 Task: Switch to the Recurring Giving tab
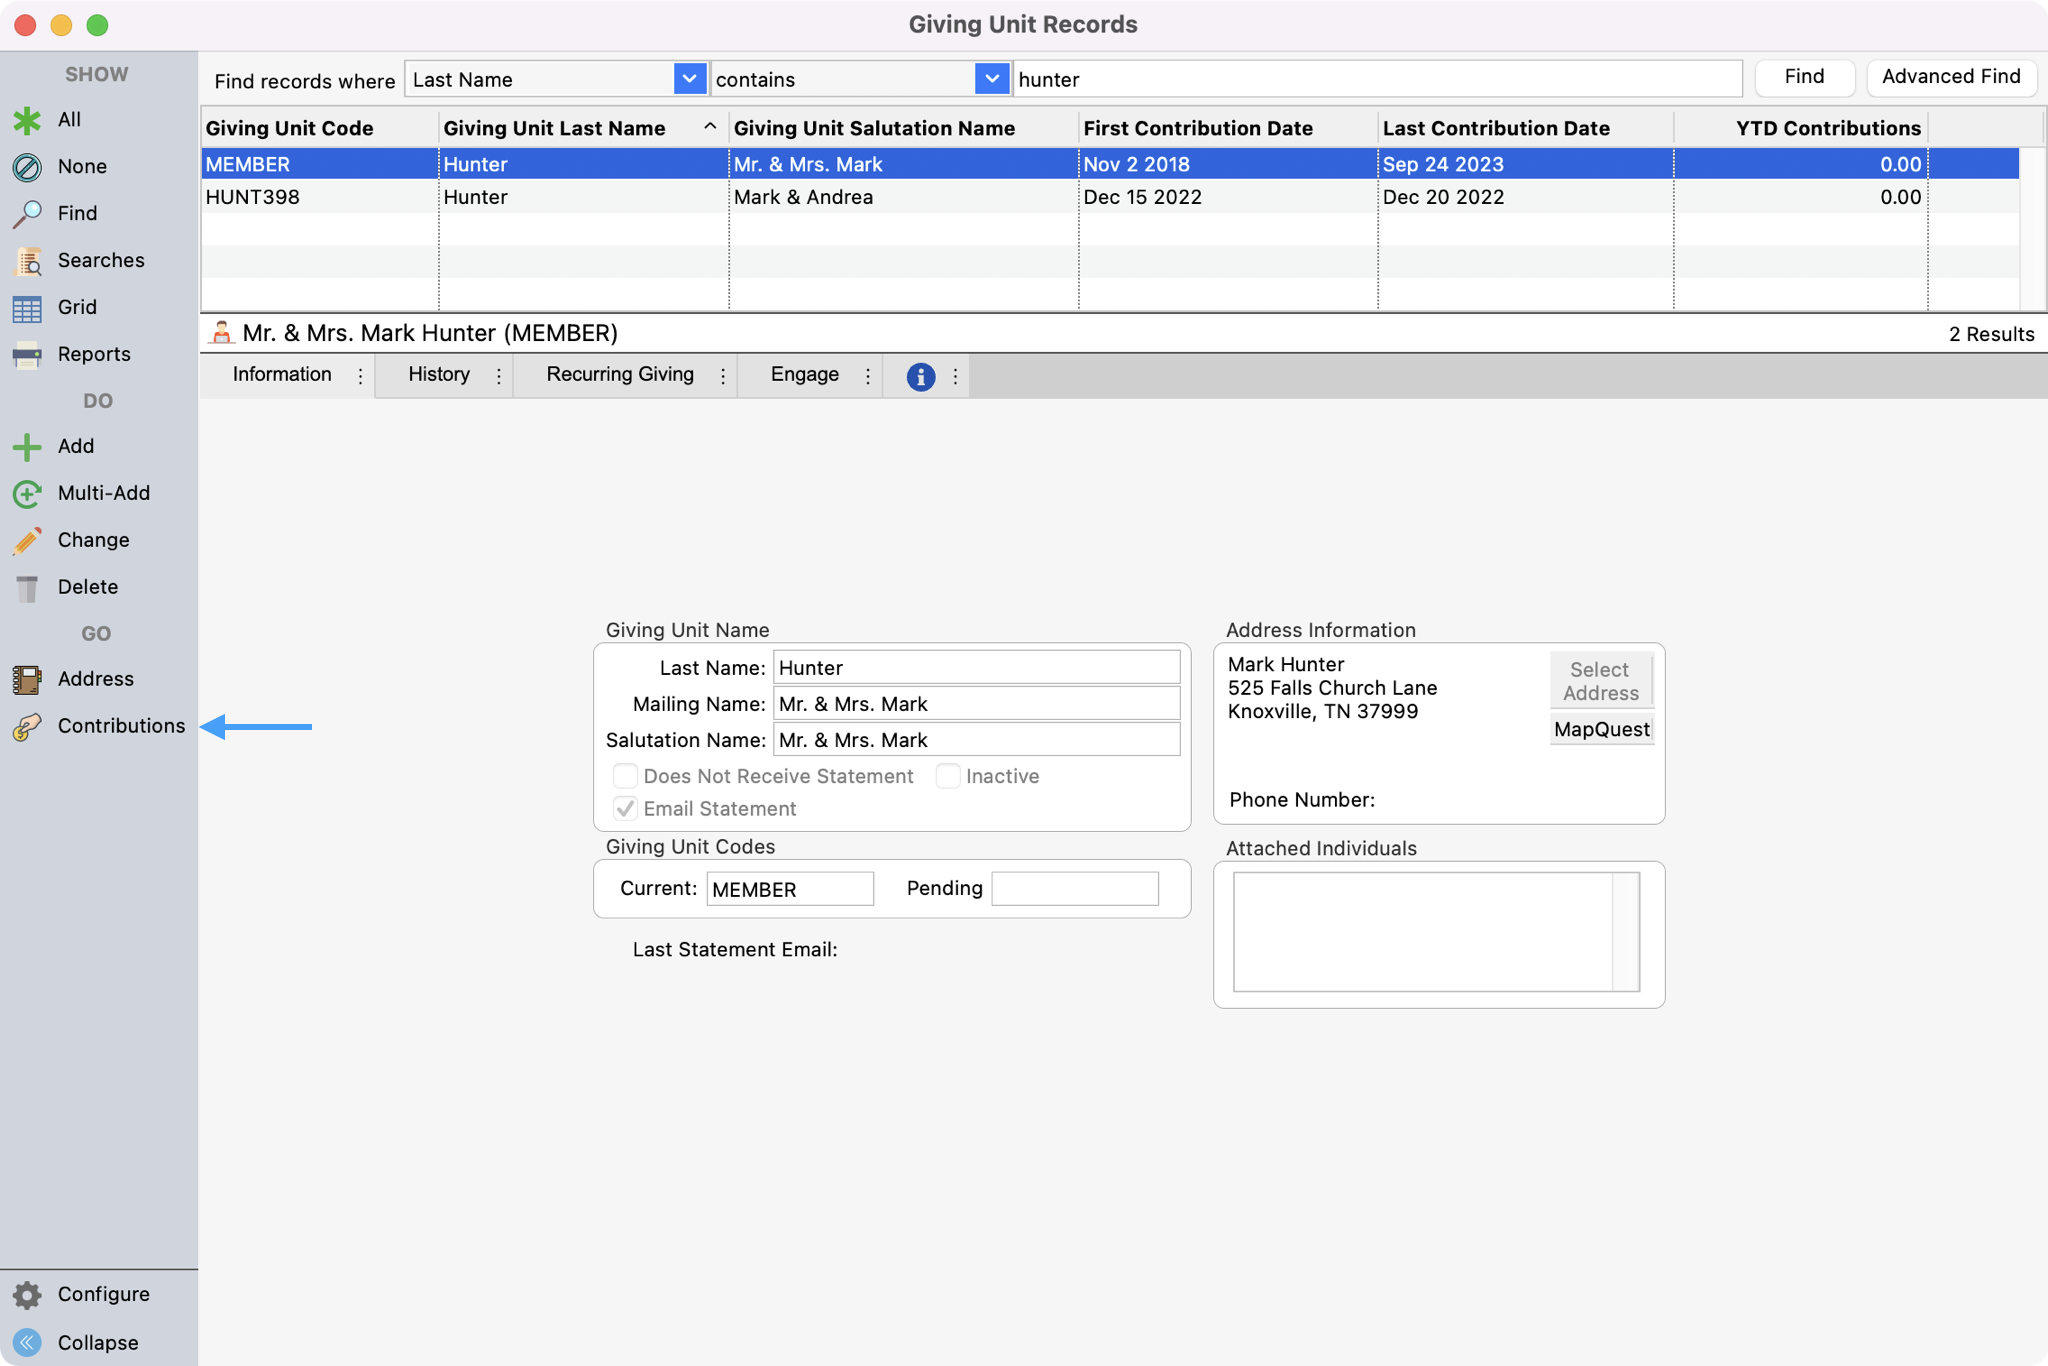click(619, 375)
